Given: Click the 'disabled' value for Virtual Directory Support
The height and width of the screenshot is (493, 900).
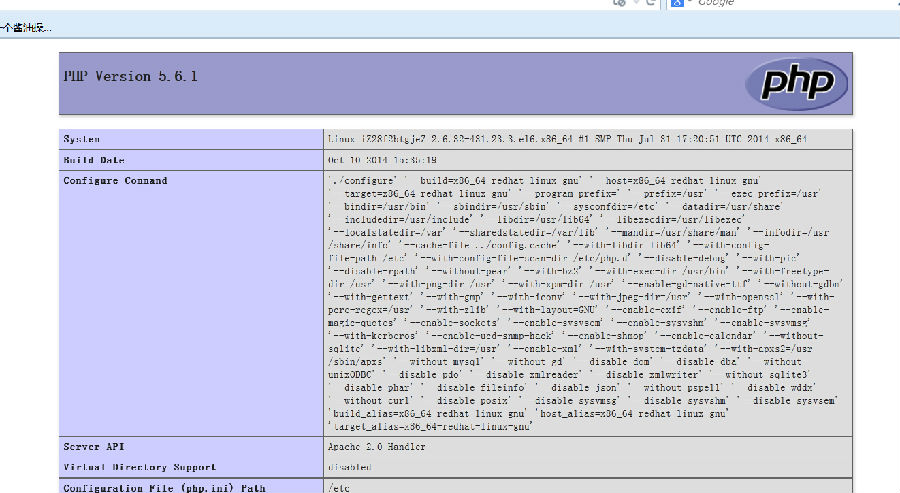Looking at the screenshot, I should click(x=350, y=467).
